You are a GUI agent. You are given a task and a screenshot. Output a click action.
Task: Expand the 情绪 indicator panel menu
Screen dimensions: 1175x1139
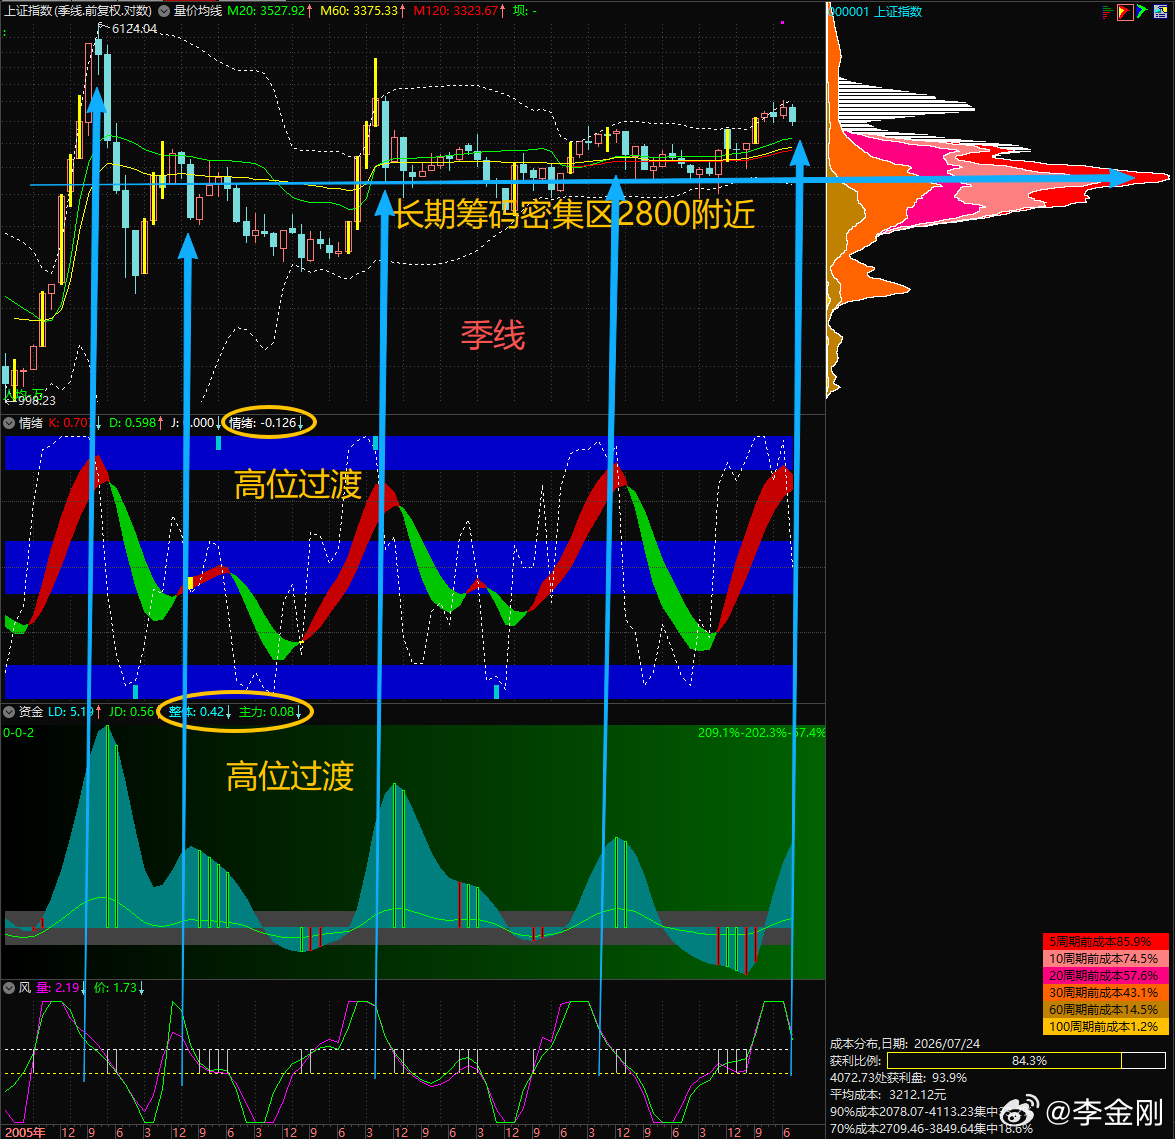[9, 423]
